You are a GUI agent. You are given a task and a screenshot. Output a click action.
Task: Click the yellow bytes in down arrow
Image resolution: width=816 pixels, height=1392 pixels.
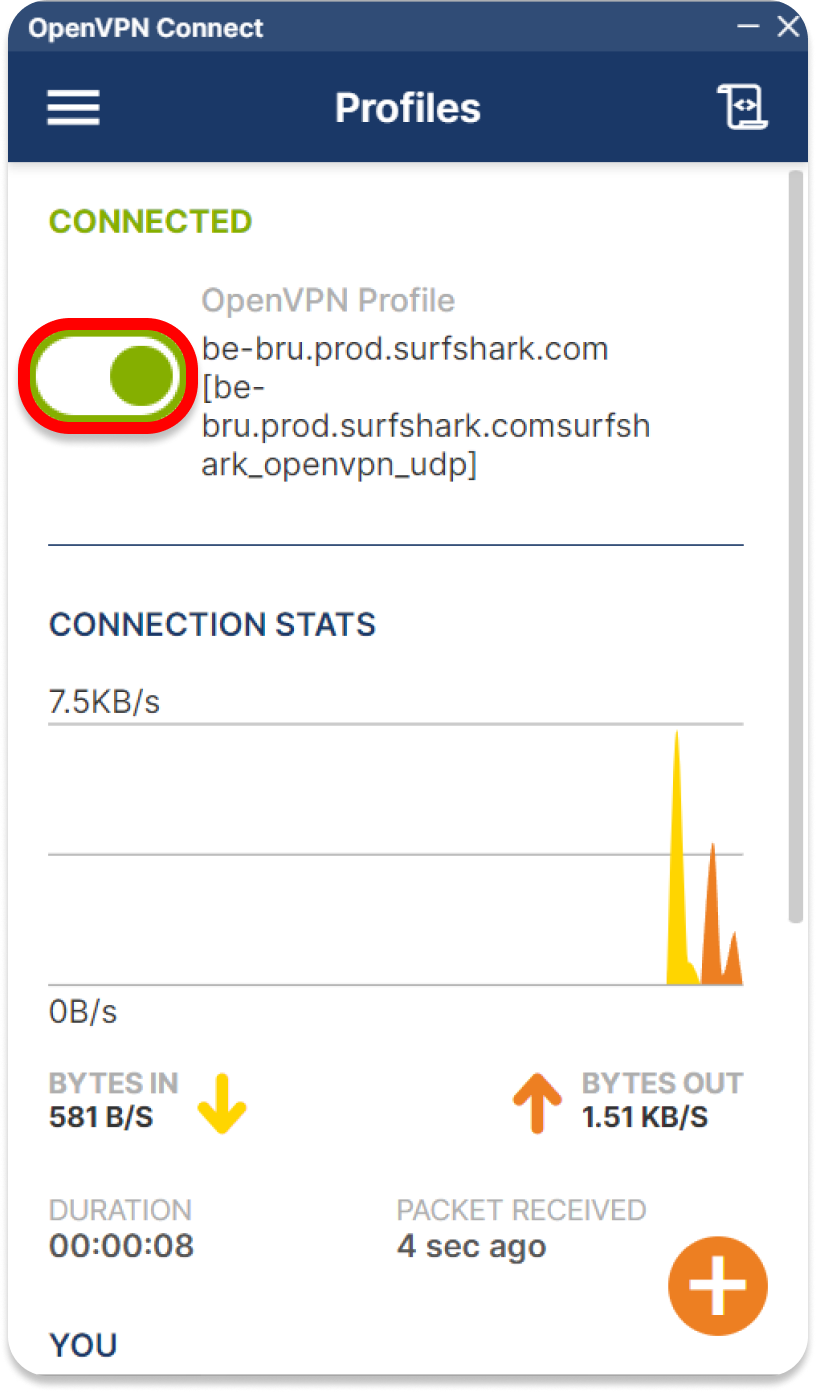pyautogui.click(x=222, y=1102)
